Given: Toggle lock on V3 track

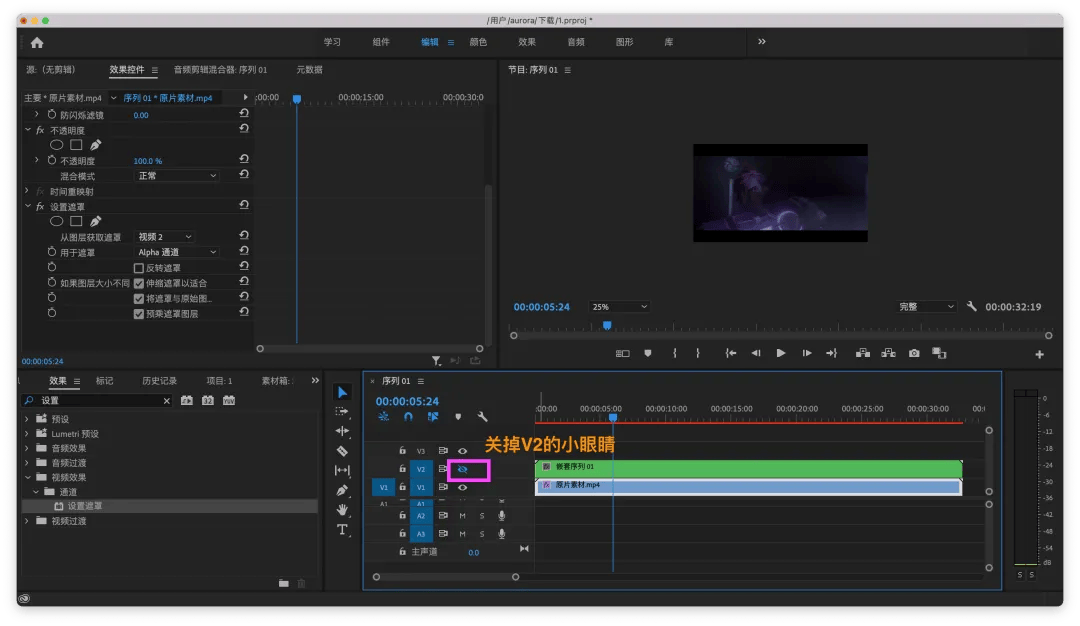Looking at the screenshot, I should pyautogui.click(x=403, y=451).
